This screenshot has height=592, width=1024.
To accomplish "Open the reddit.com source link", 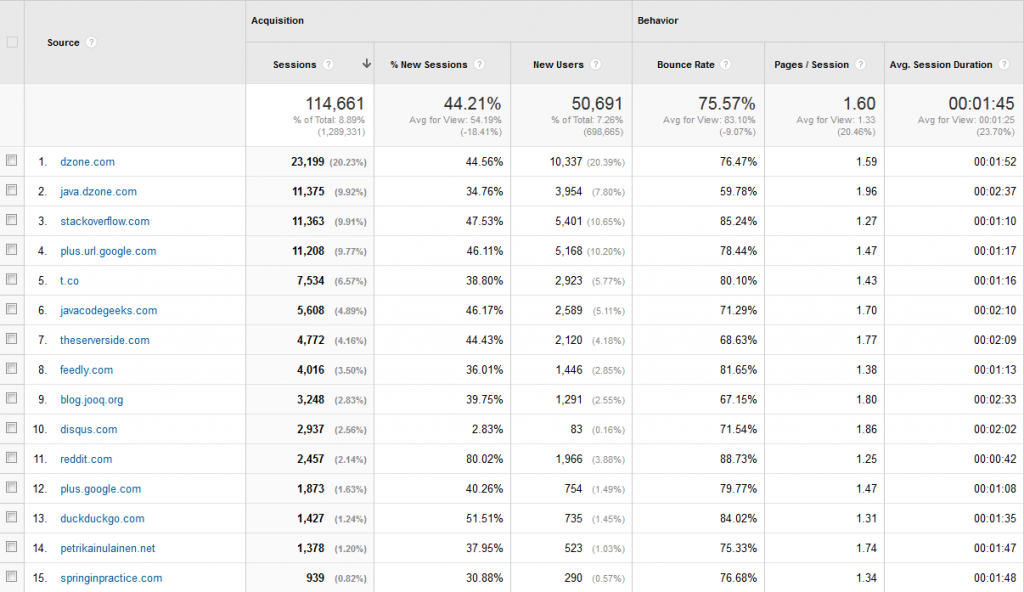I will (x=86, y=459).
